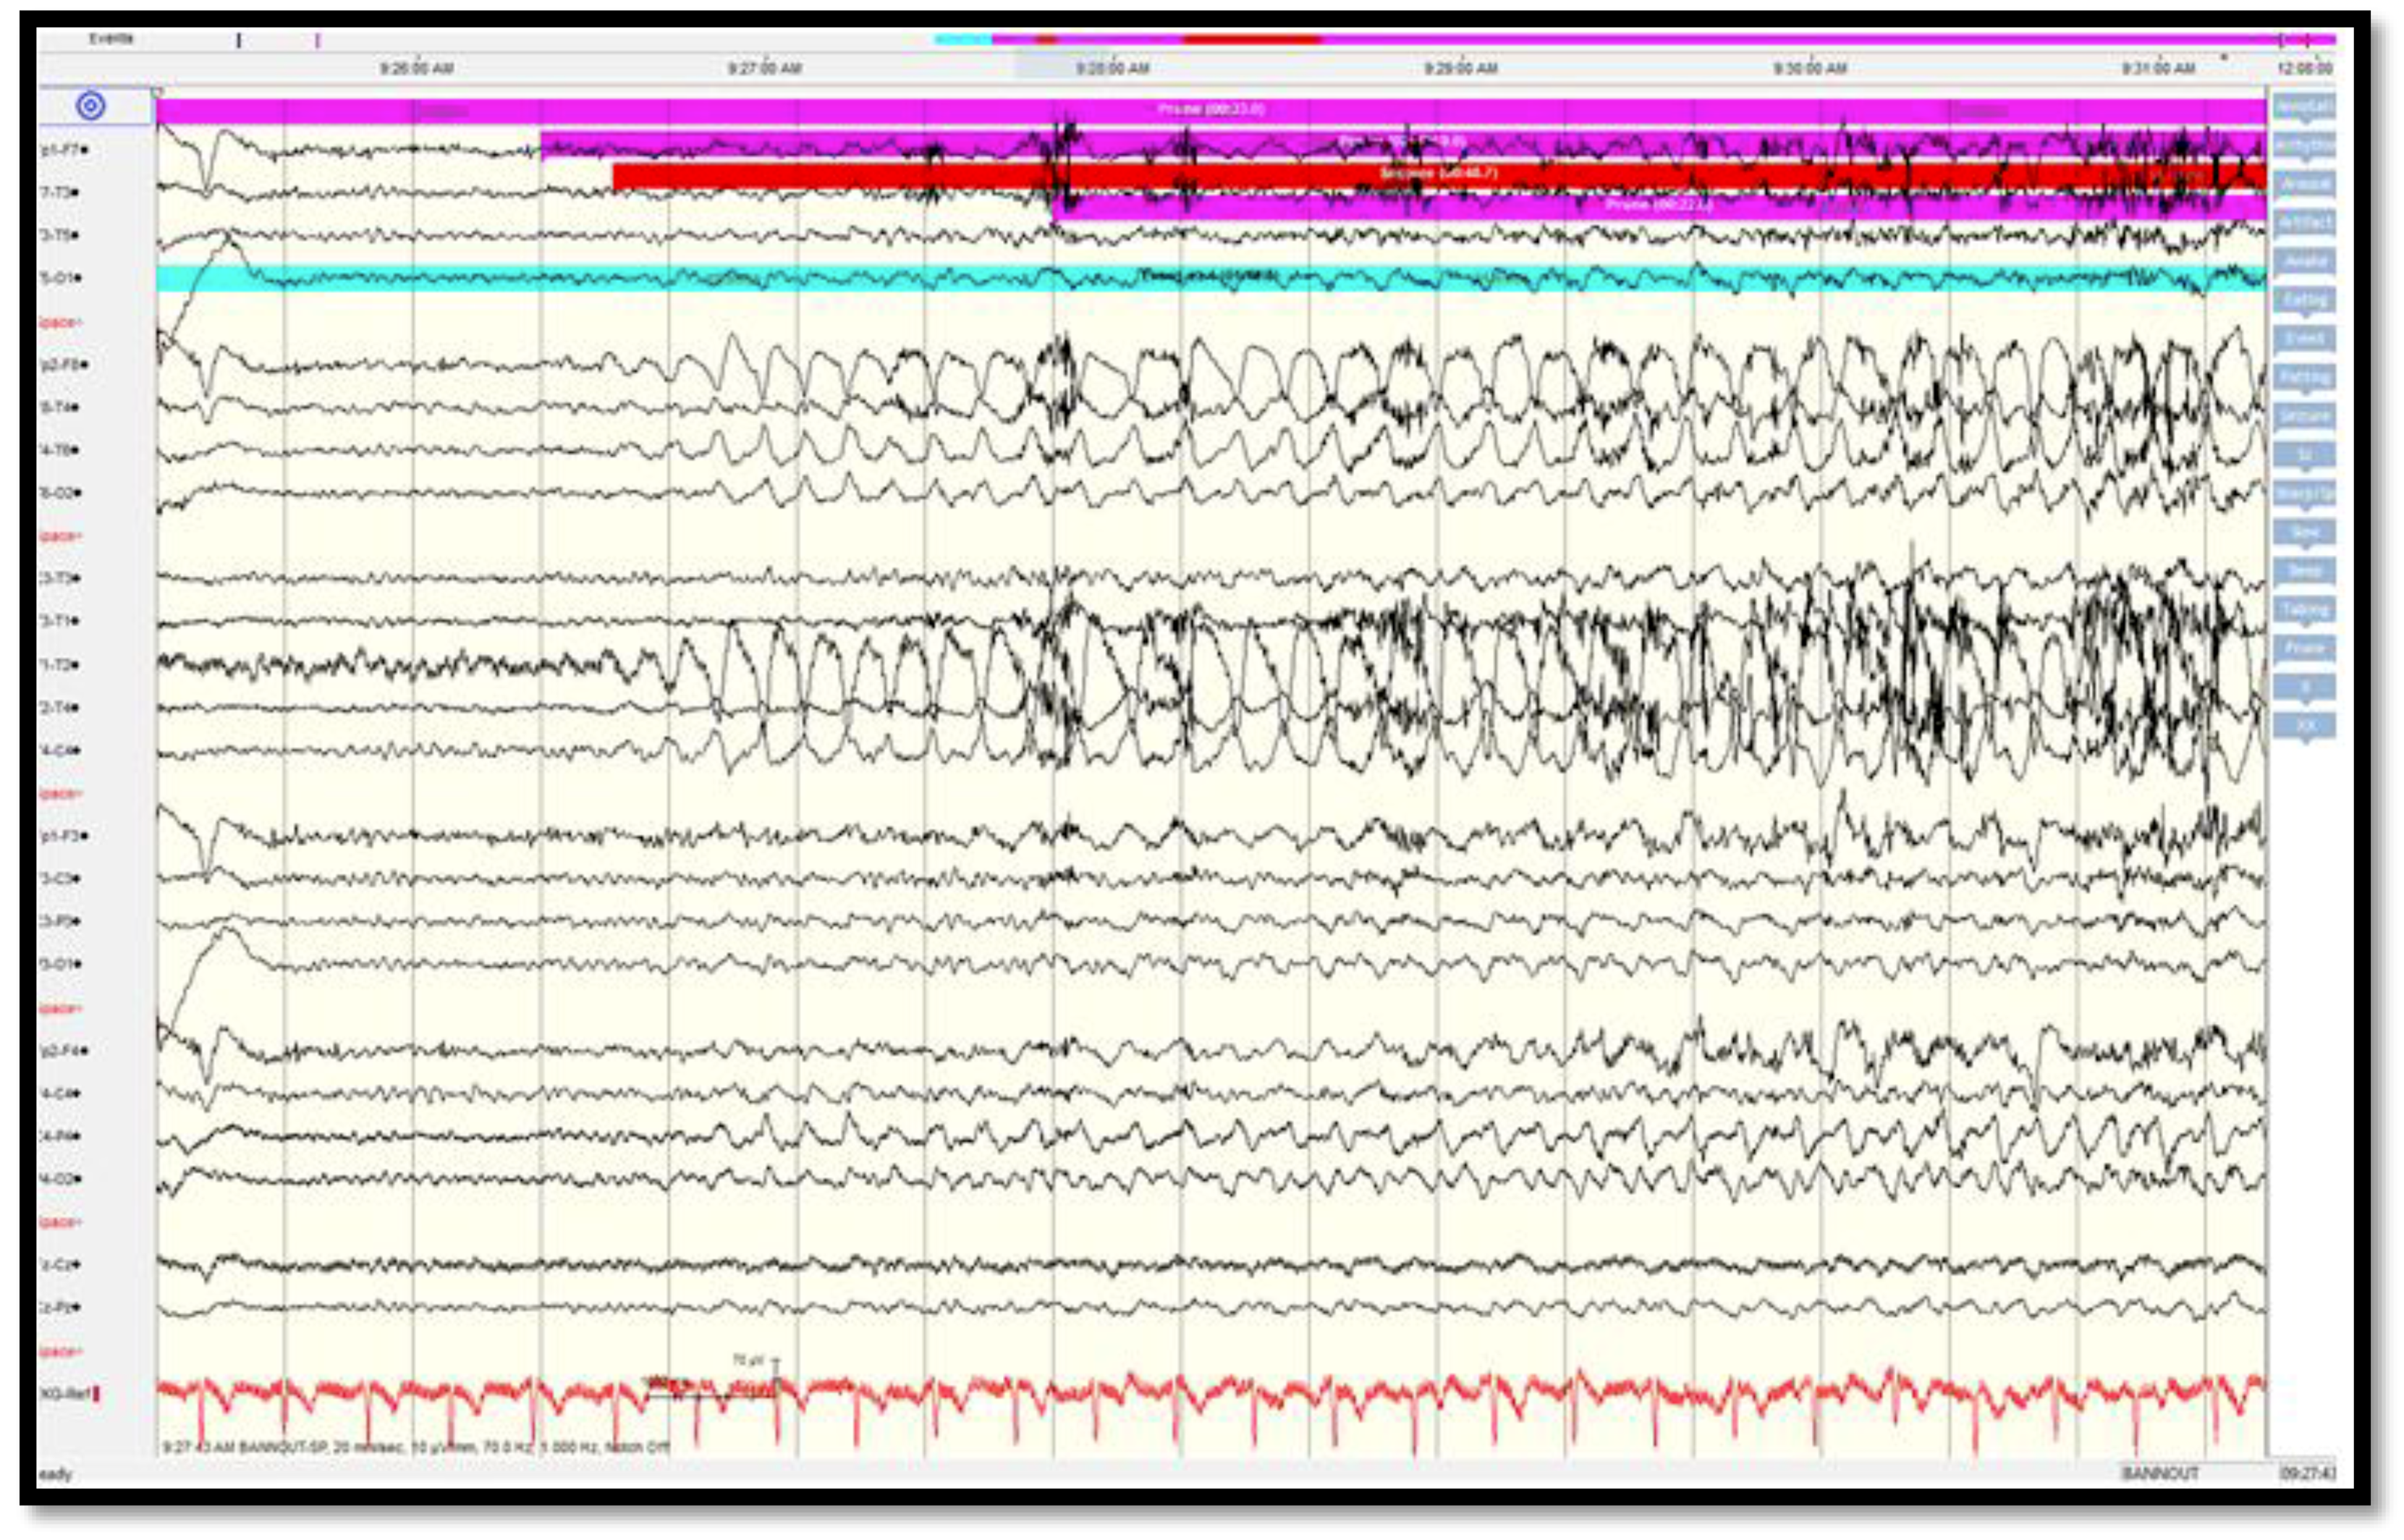Jump to 9:26:00 AM on the time ruler

click(417, 69)
